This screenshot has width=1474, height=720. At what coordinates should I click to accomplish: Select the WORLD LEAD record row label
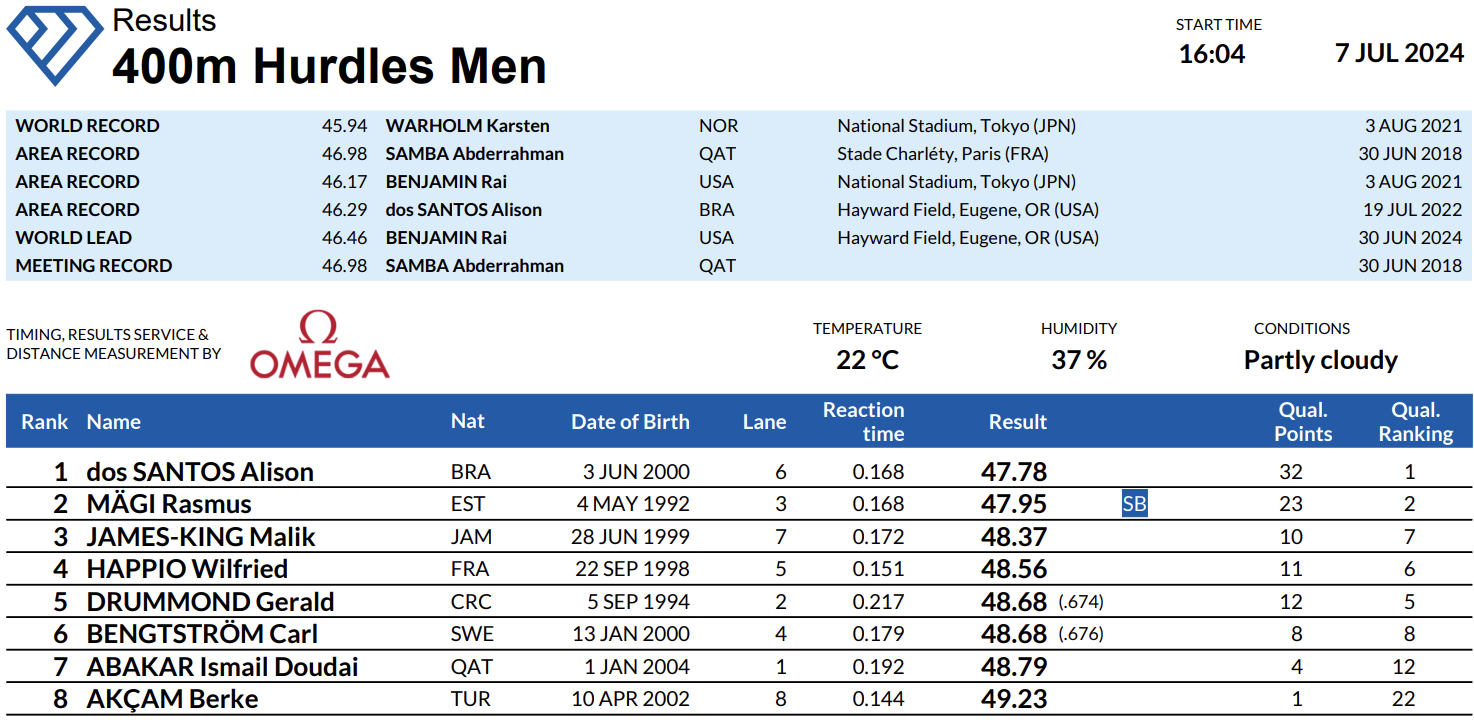coord(74,238)
